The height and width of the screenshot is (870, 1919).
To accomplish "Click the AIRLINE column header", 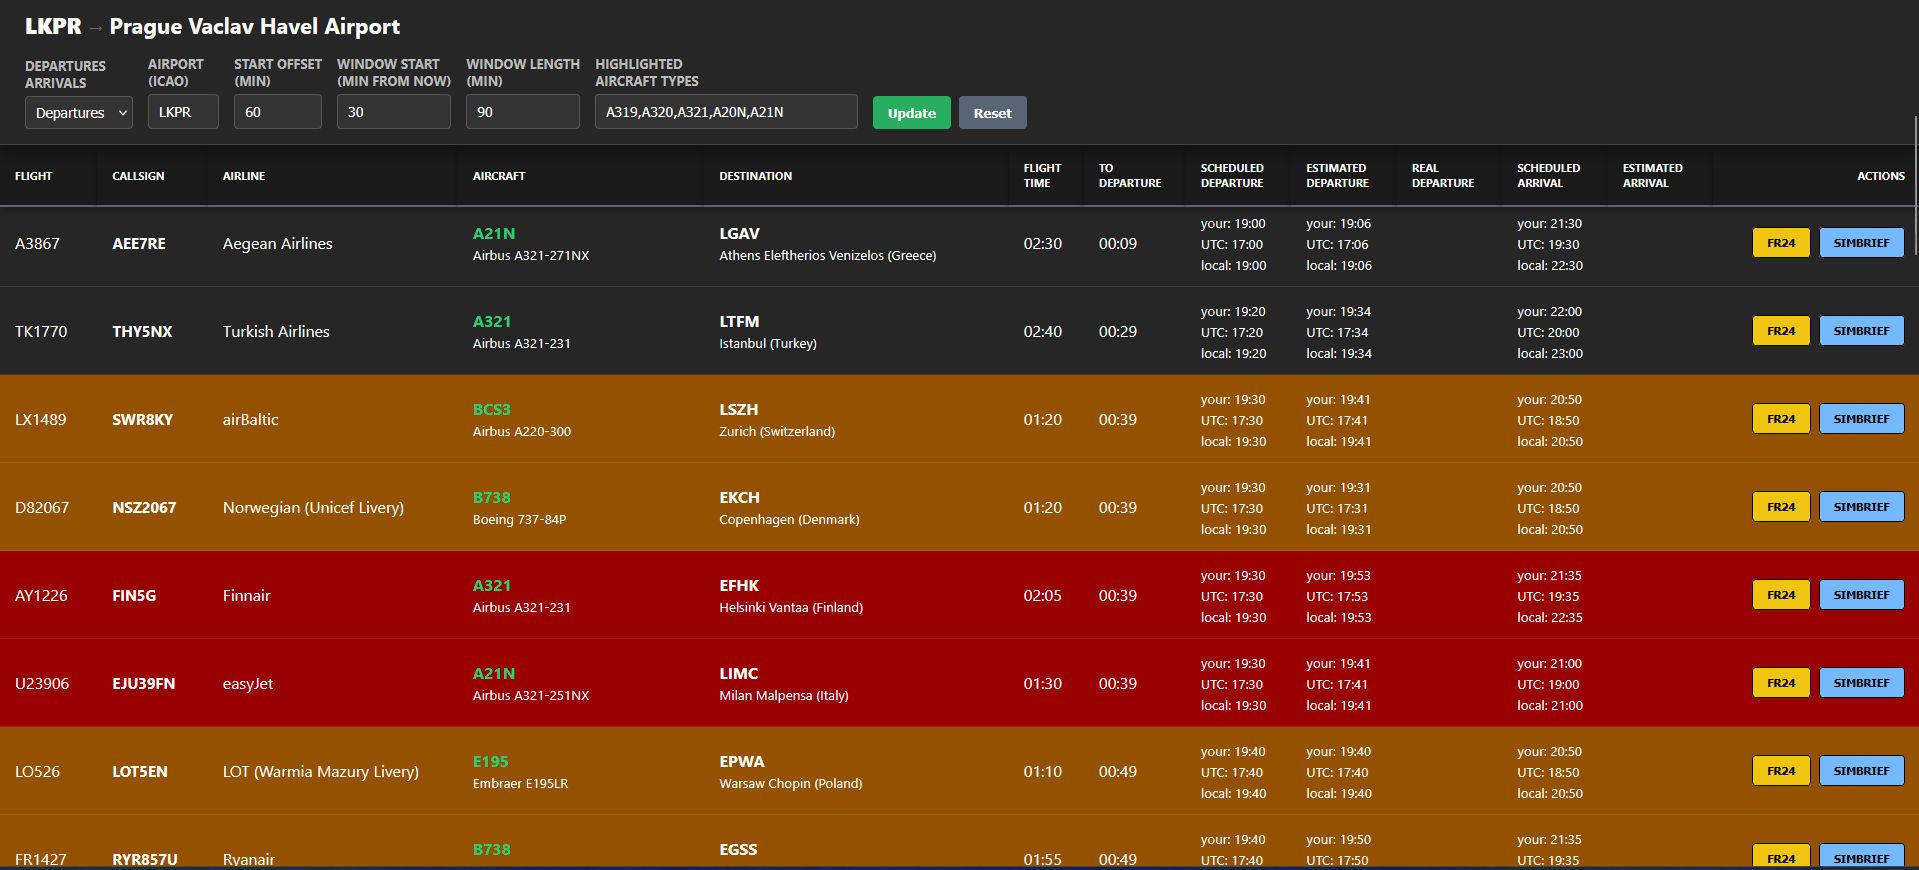I will pyautogui.click(x=244, y=176).
